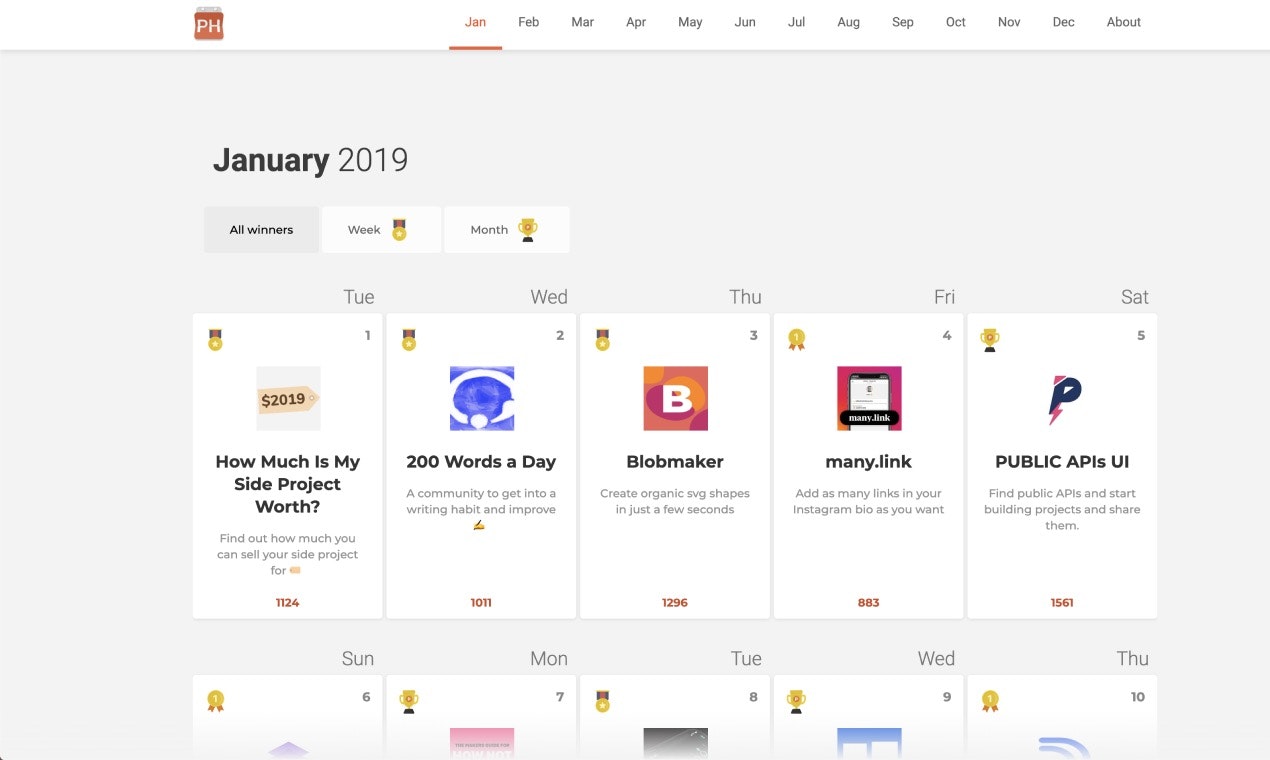This screenshot has height=760, width=1270.
Task: Open the many.link product page
Action: [868, 461]
